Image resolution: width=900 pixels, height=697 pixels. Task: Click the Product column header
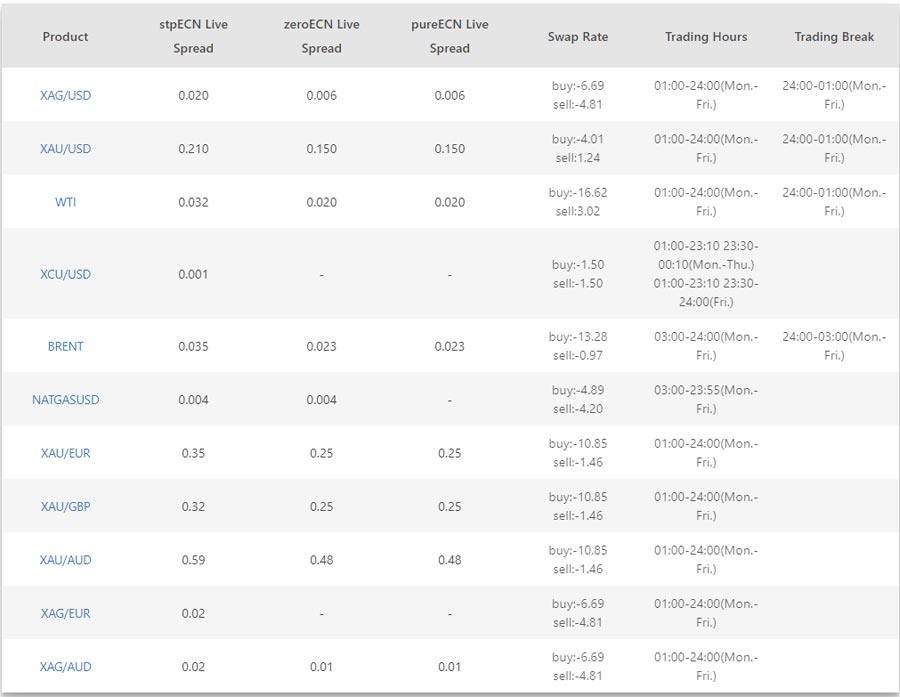65,37
